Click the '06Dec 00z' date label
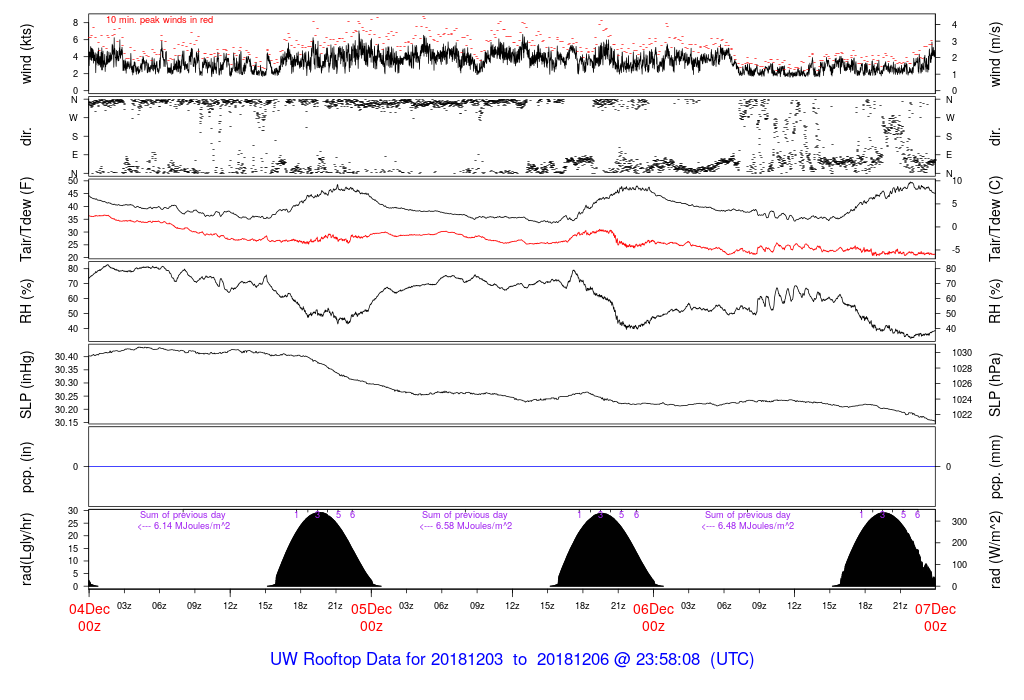This screenshot has height=700, width=1024. point(653,618)
